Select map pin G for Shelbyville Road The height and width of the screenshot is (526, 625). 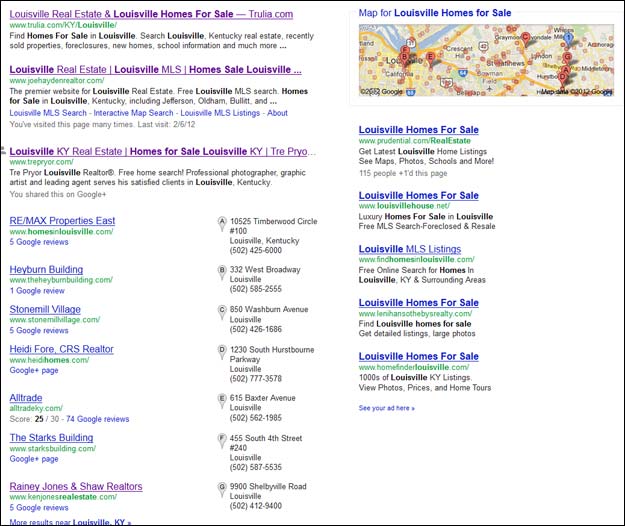(x=222, y=487)
